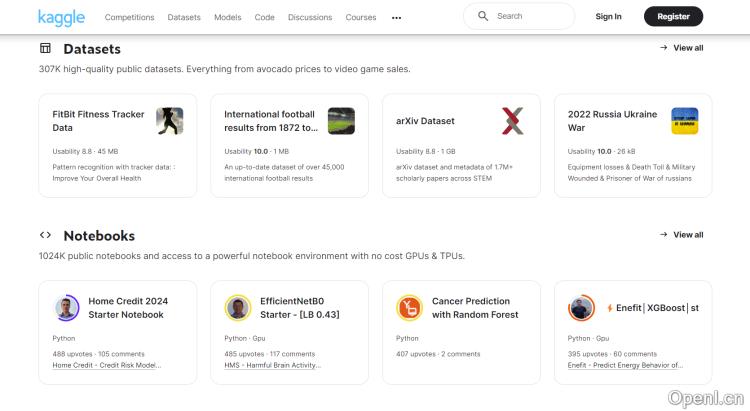Open the Code nav item
This screenshot has height=411, width=750.
coord(264,17)
